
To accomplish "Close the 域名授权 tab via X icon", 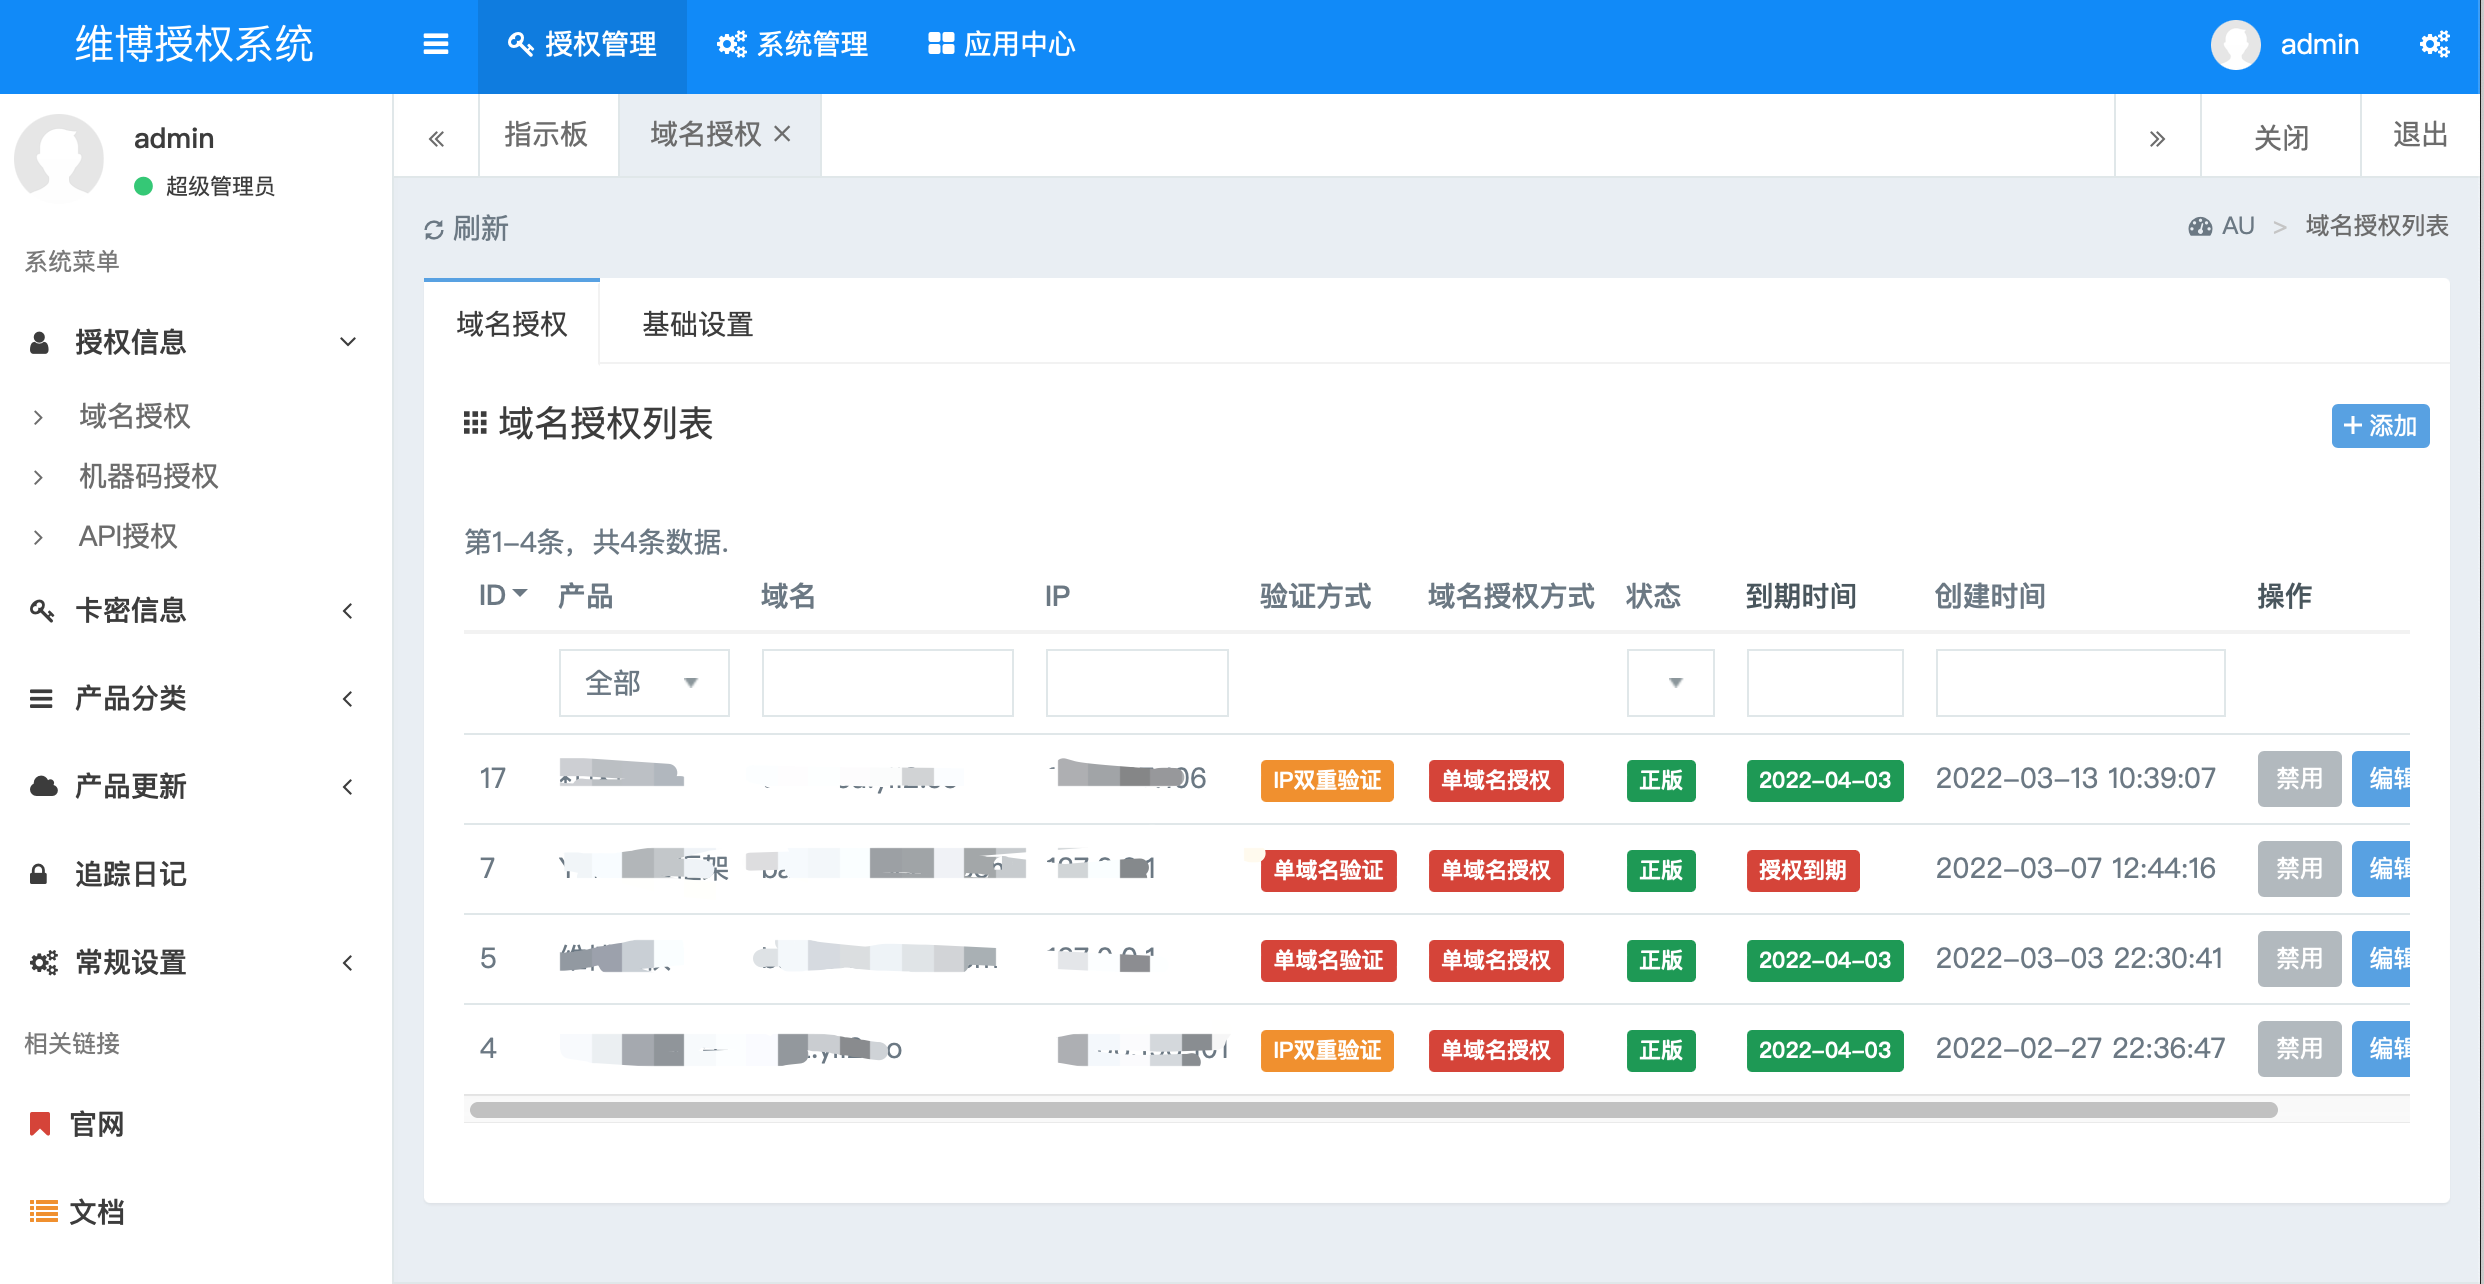I will point(783,134).
